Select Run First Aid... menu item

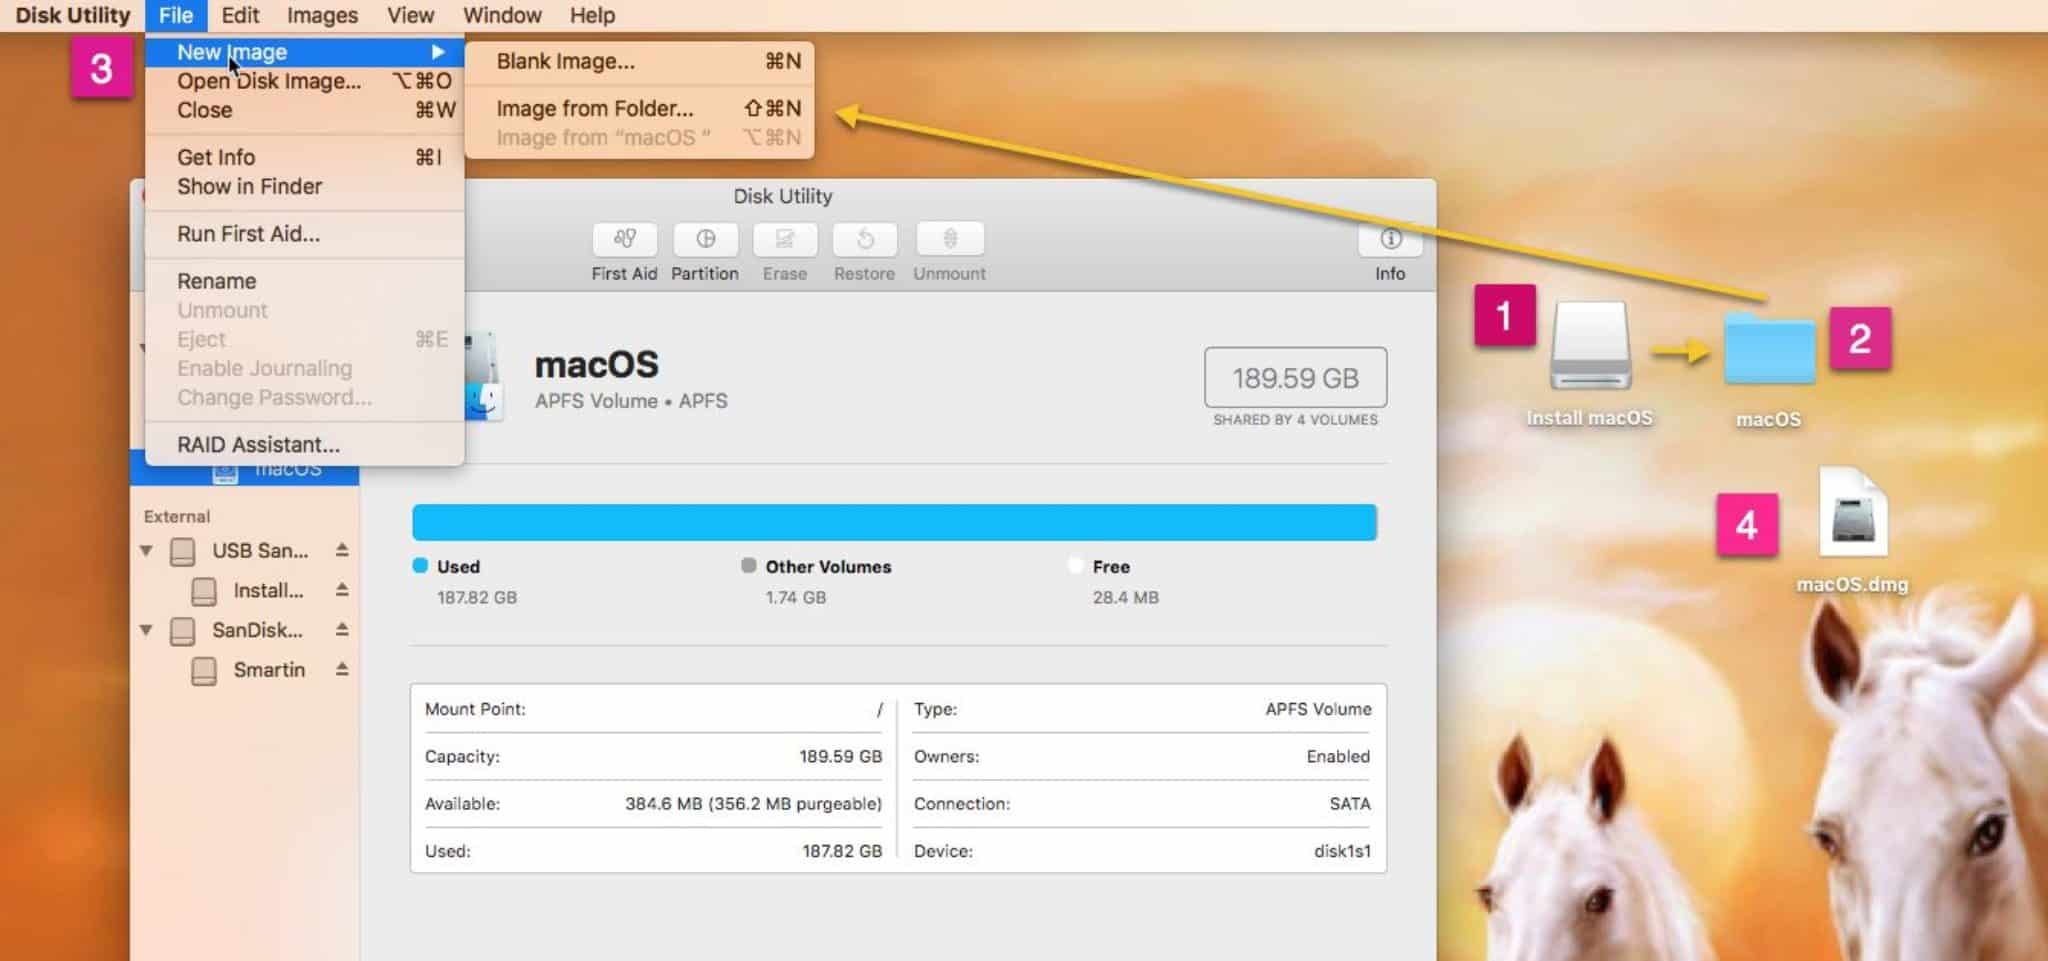305,233
